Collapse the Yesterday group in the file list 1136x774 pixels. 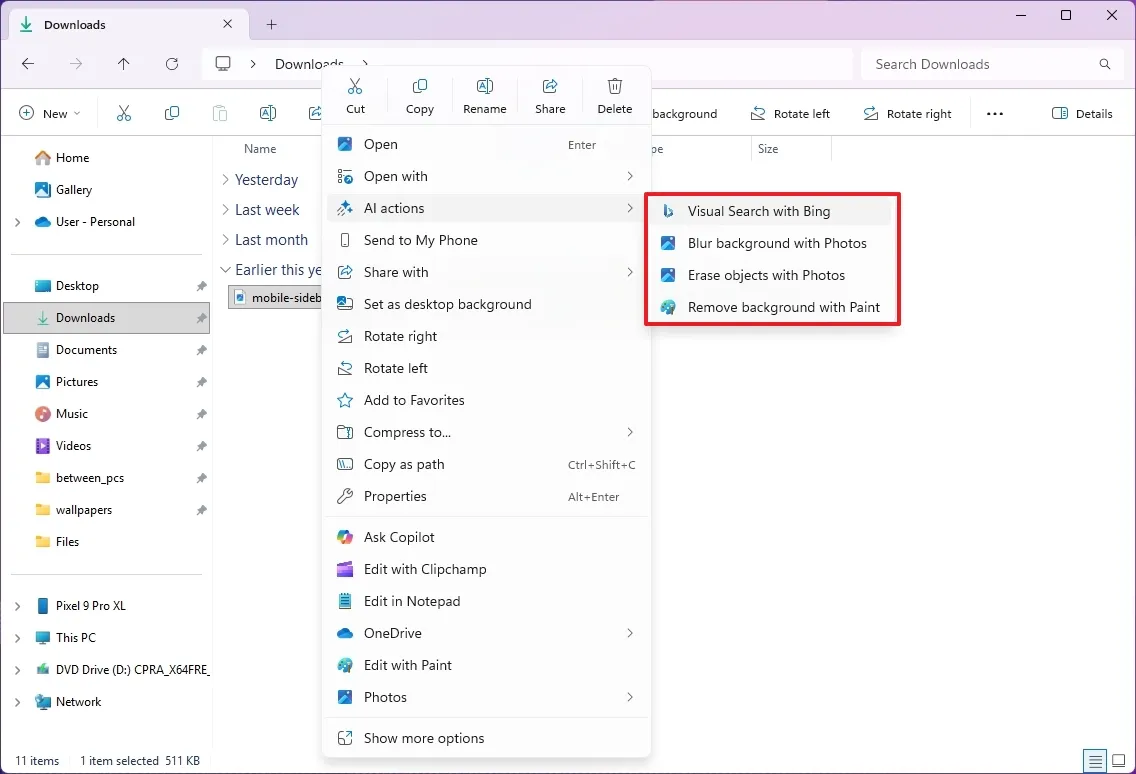pyautogui.click(x=225, y=180)
